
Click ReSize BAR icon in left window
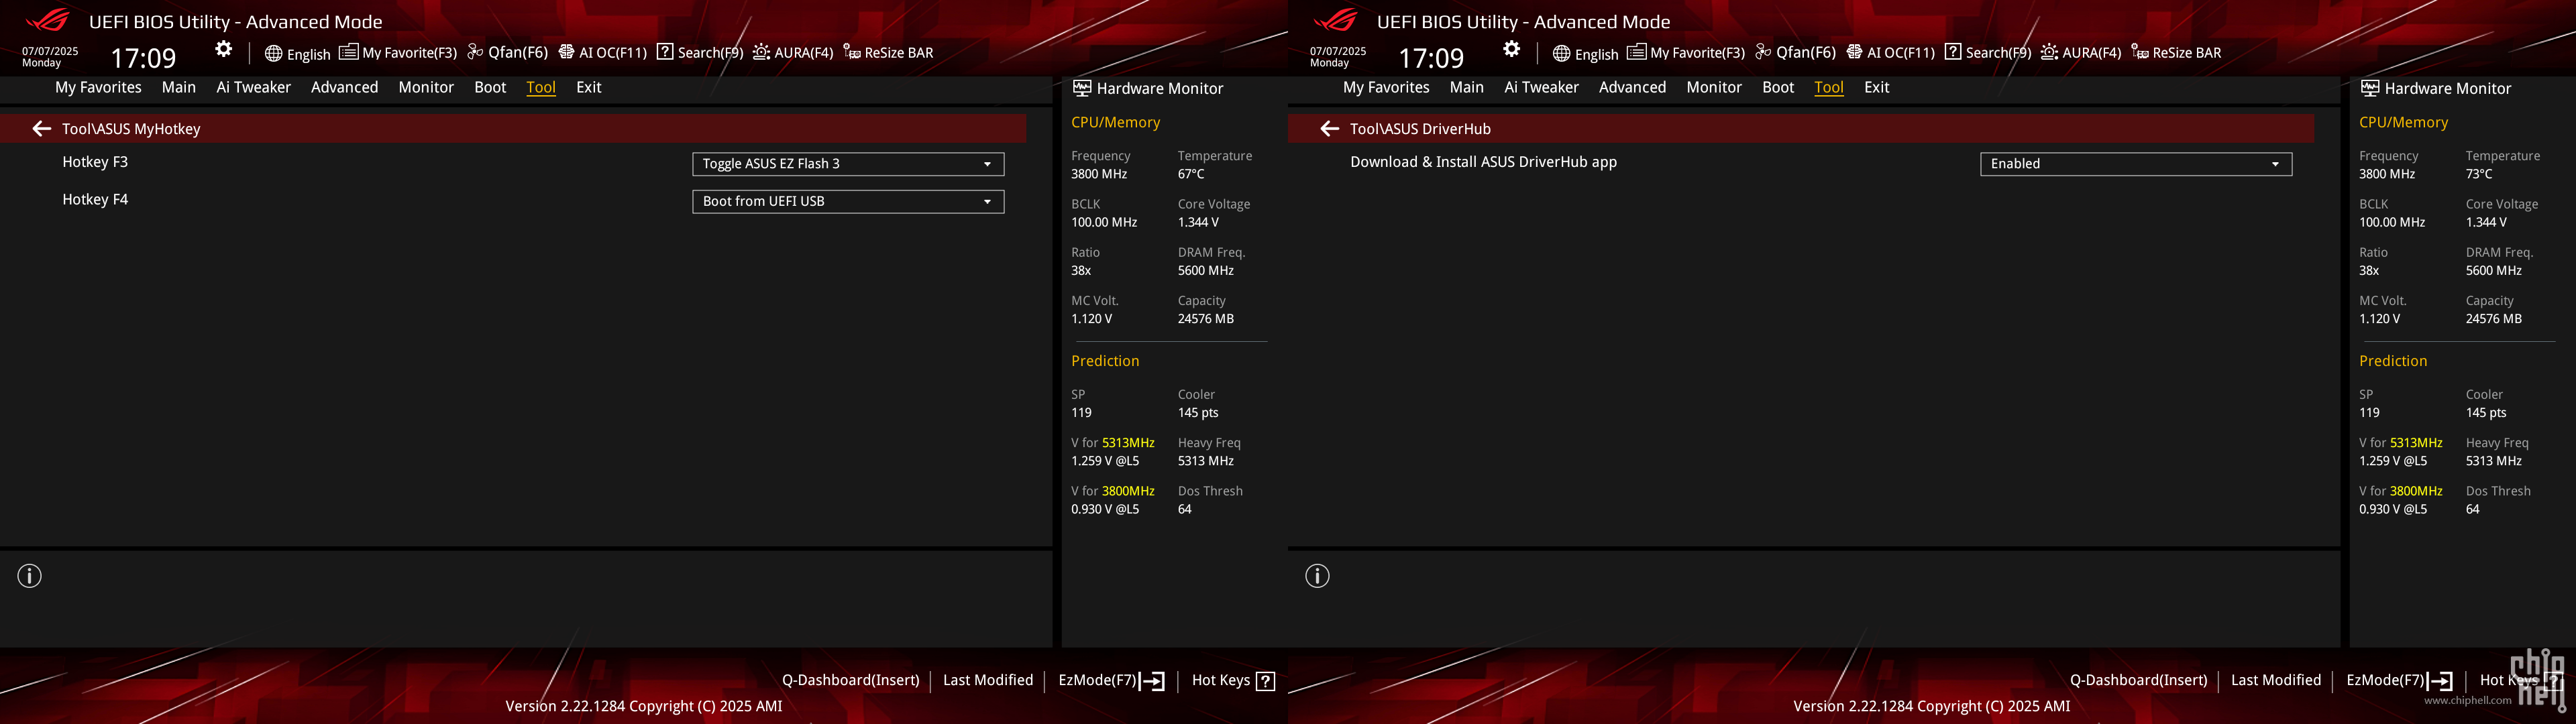[852, 52]
